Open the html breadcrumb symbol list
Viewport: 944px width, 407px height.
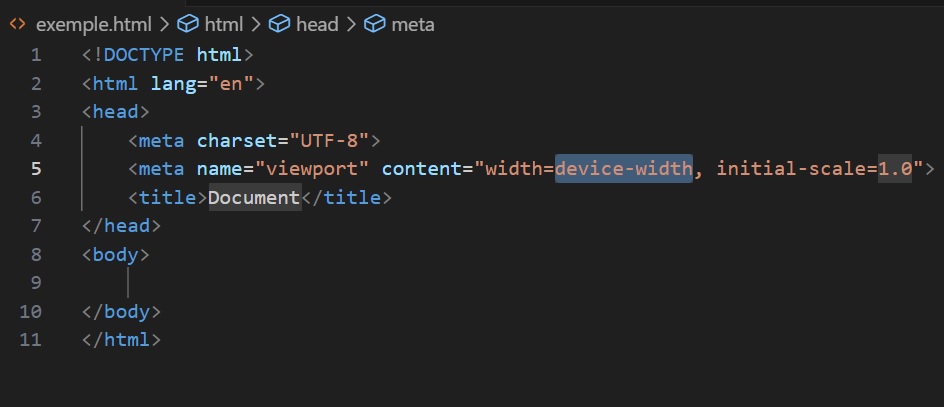(223, 24)
